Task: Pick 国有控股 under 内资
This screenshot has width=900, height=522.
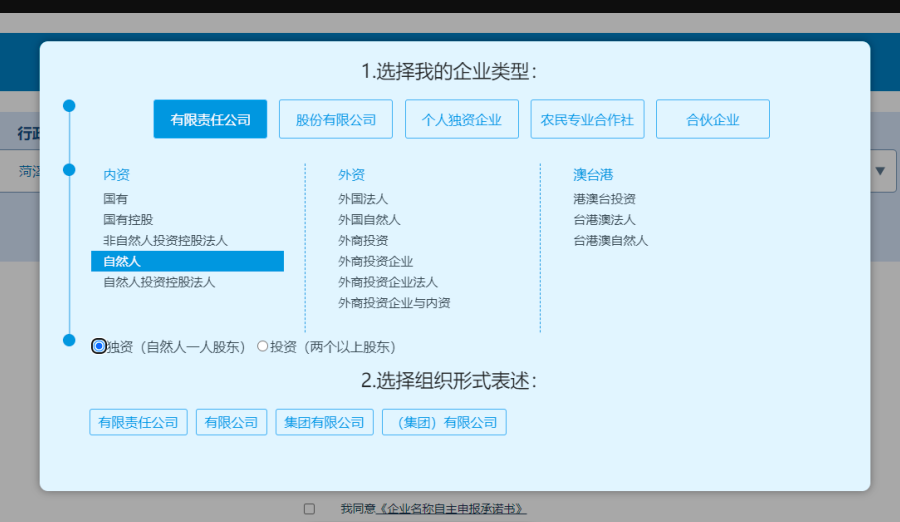Action: (x=128, y=219)
